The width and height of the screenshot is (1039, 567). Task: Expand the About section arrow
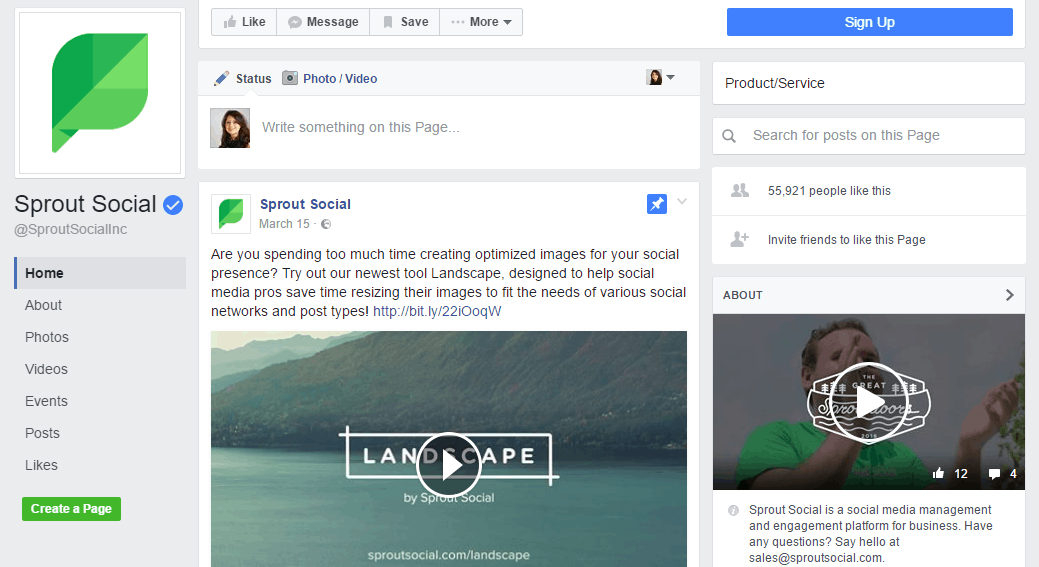coord(1009,295)
